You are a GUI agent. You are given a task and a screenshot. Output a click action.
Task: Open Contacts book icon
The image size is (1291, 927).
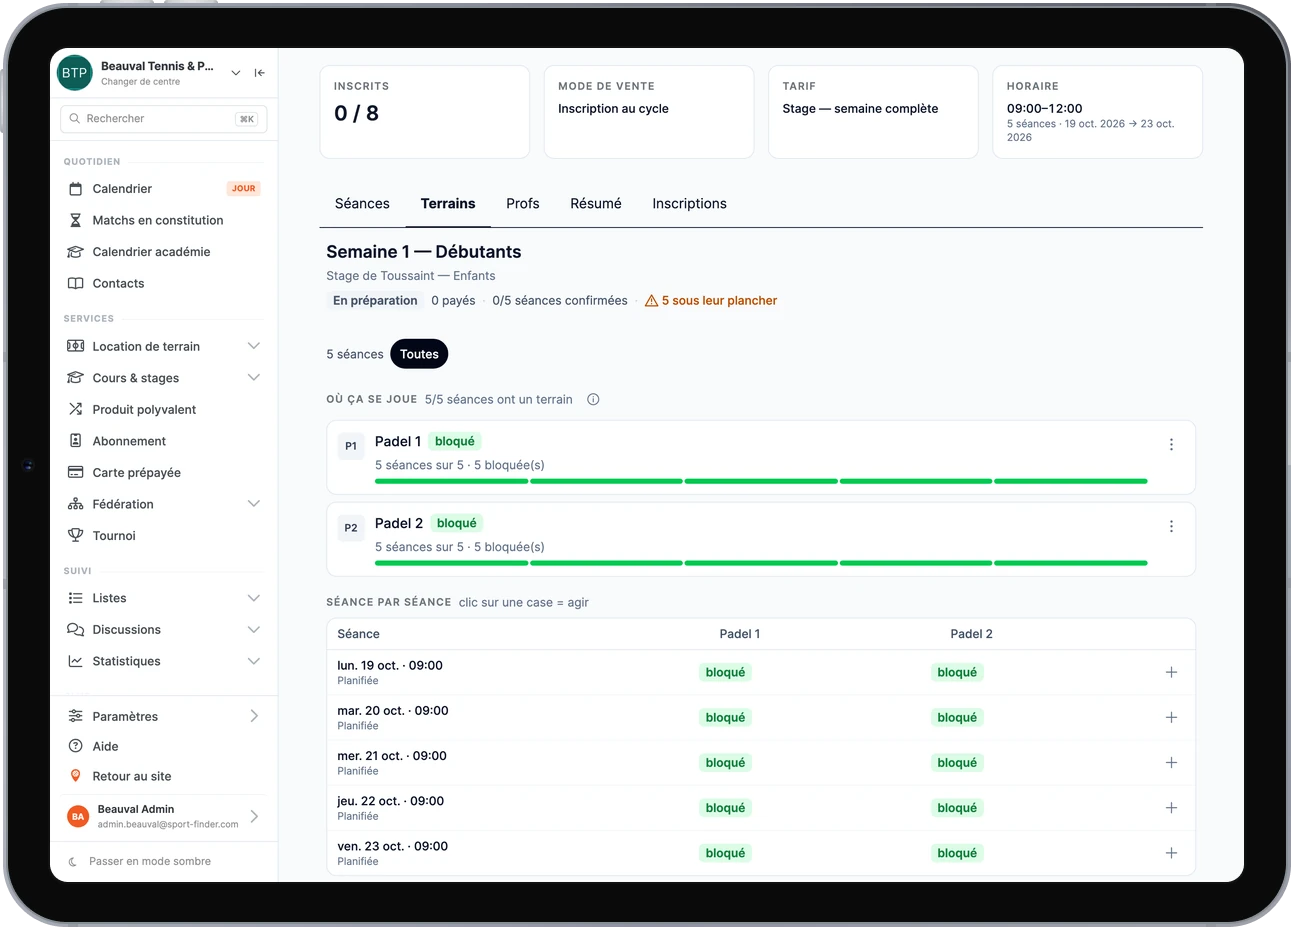(x=75, y=284)
